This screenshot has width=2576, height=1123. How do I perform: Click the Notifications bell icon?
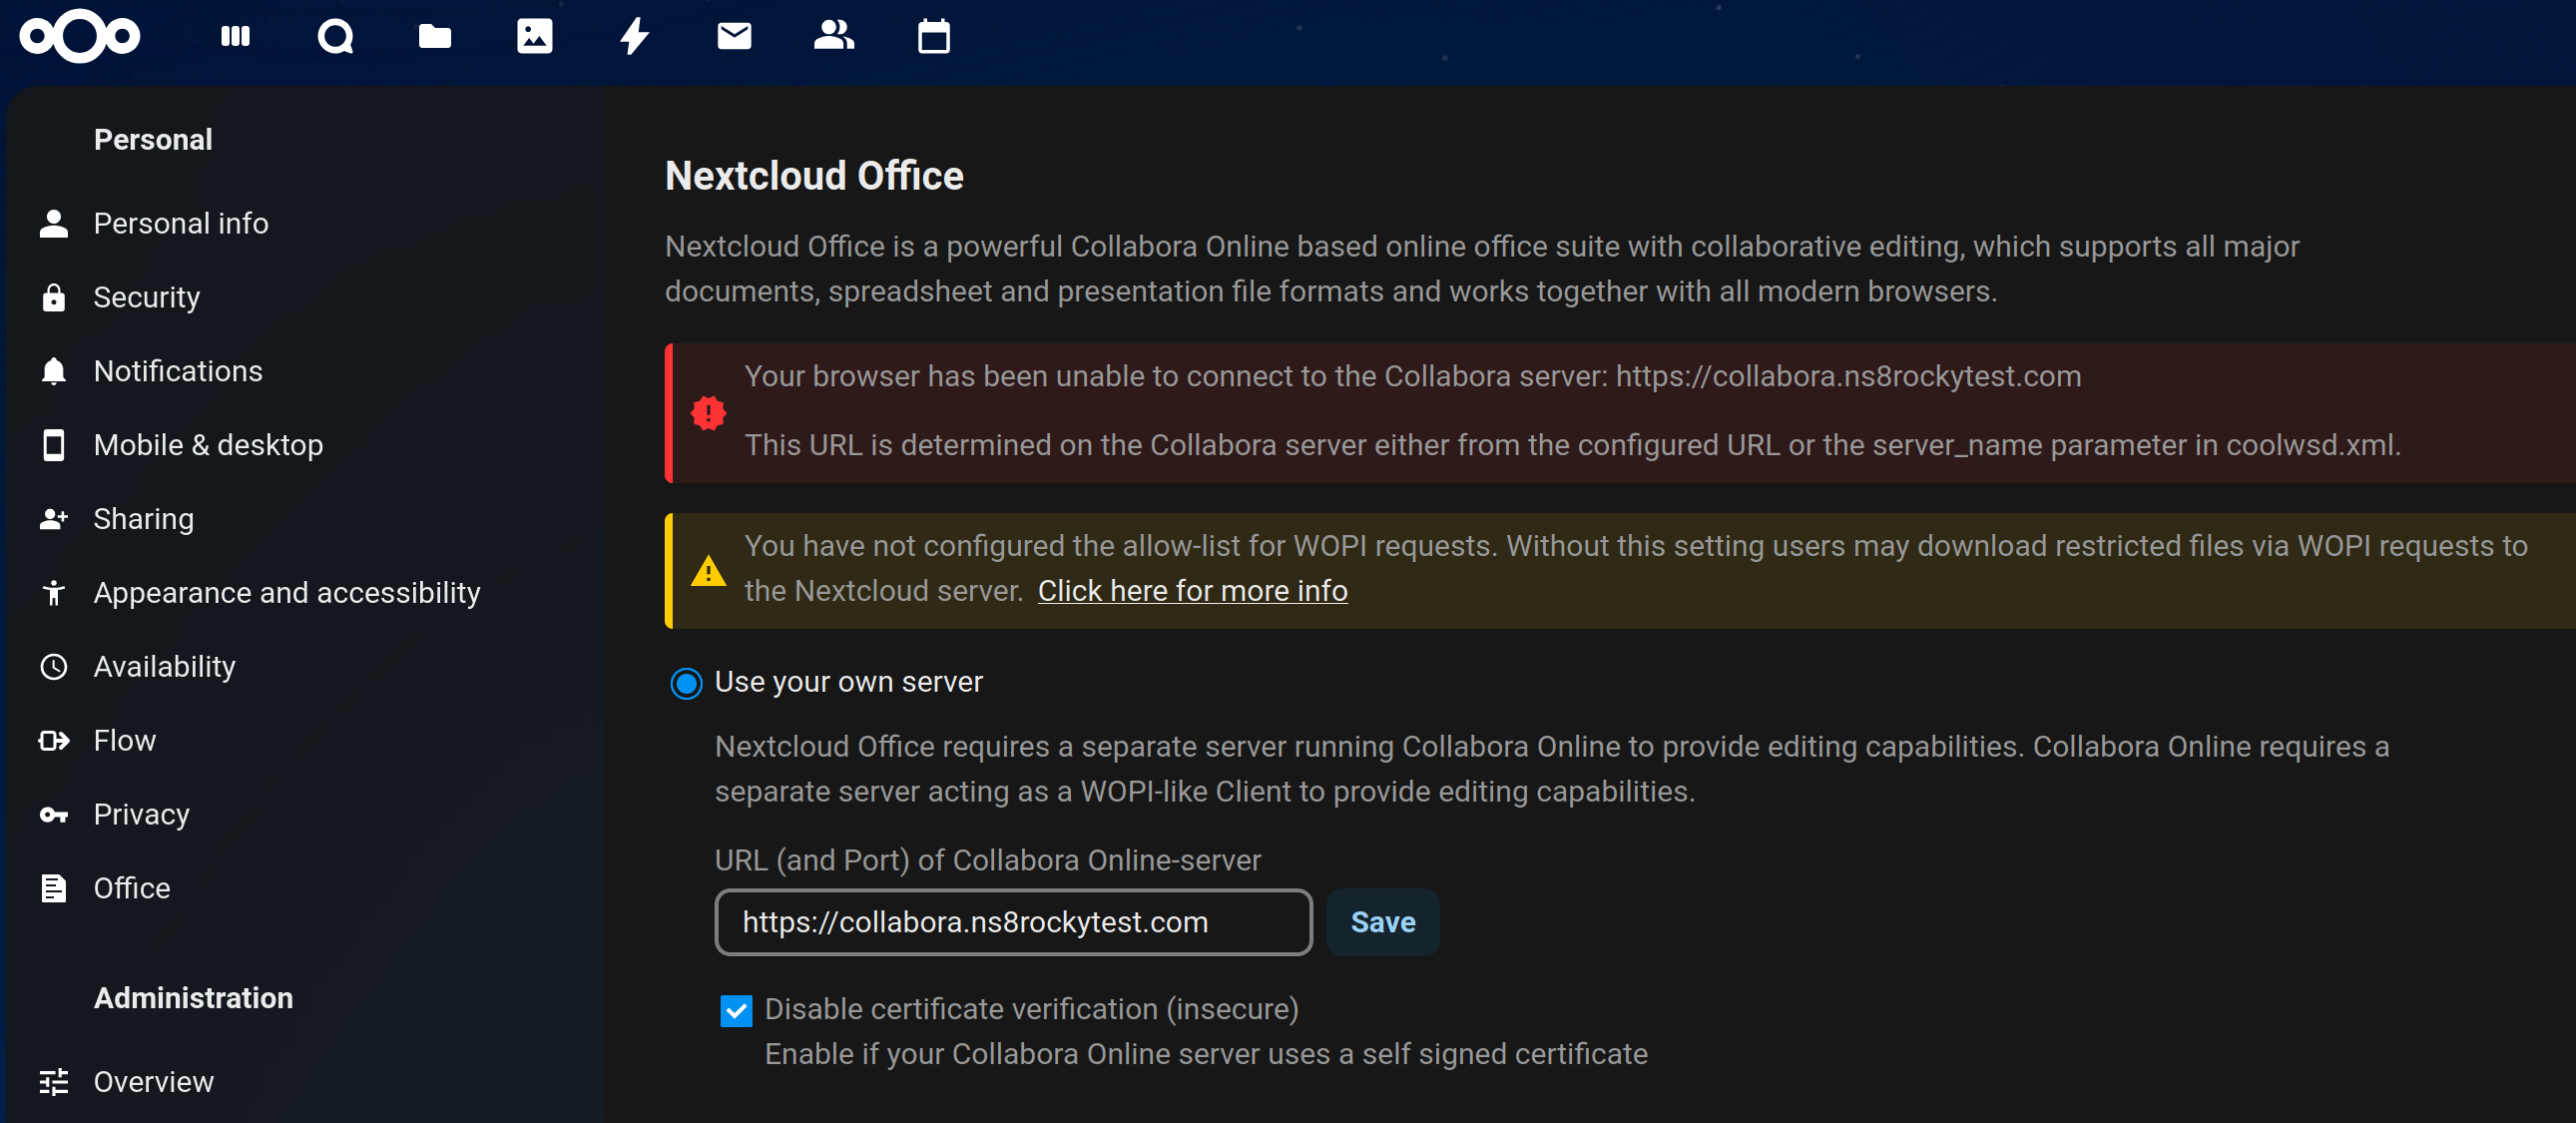pos(54,371)
